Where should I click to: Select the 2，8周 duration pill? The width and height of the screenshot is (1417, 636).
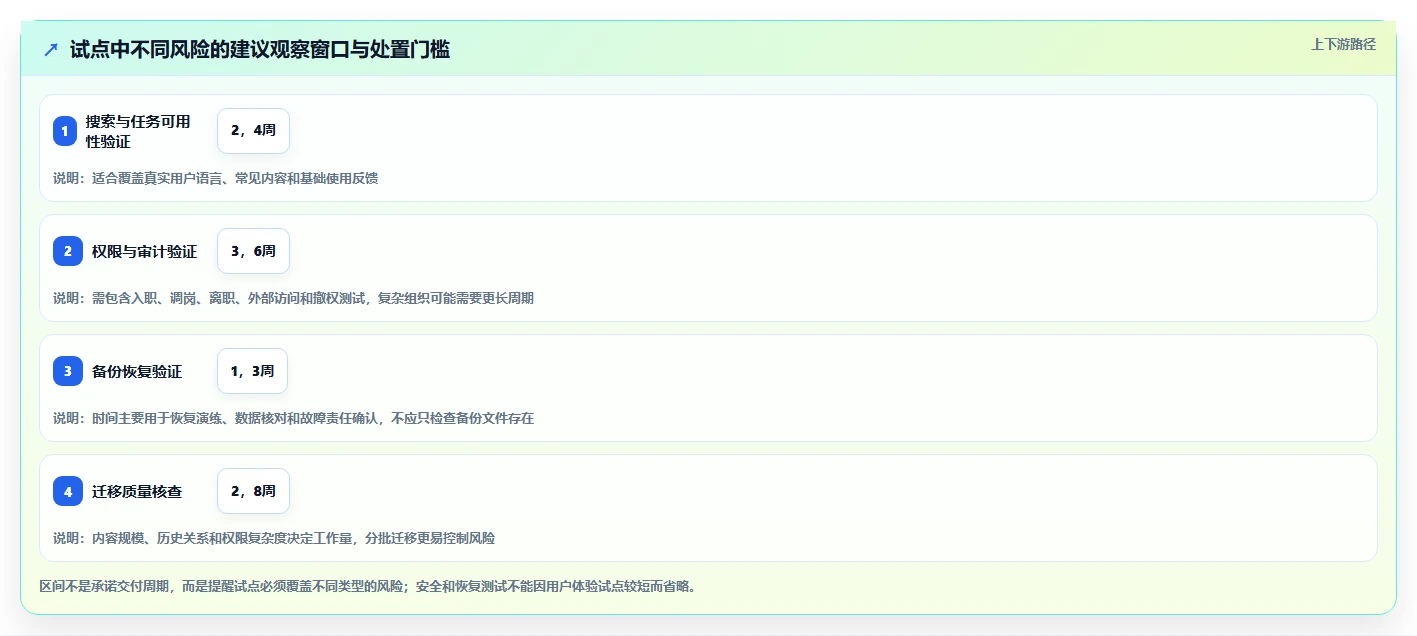(x=253, y=491)
